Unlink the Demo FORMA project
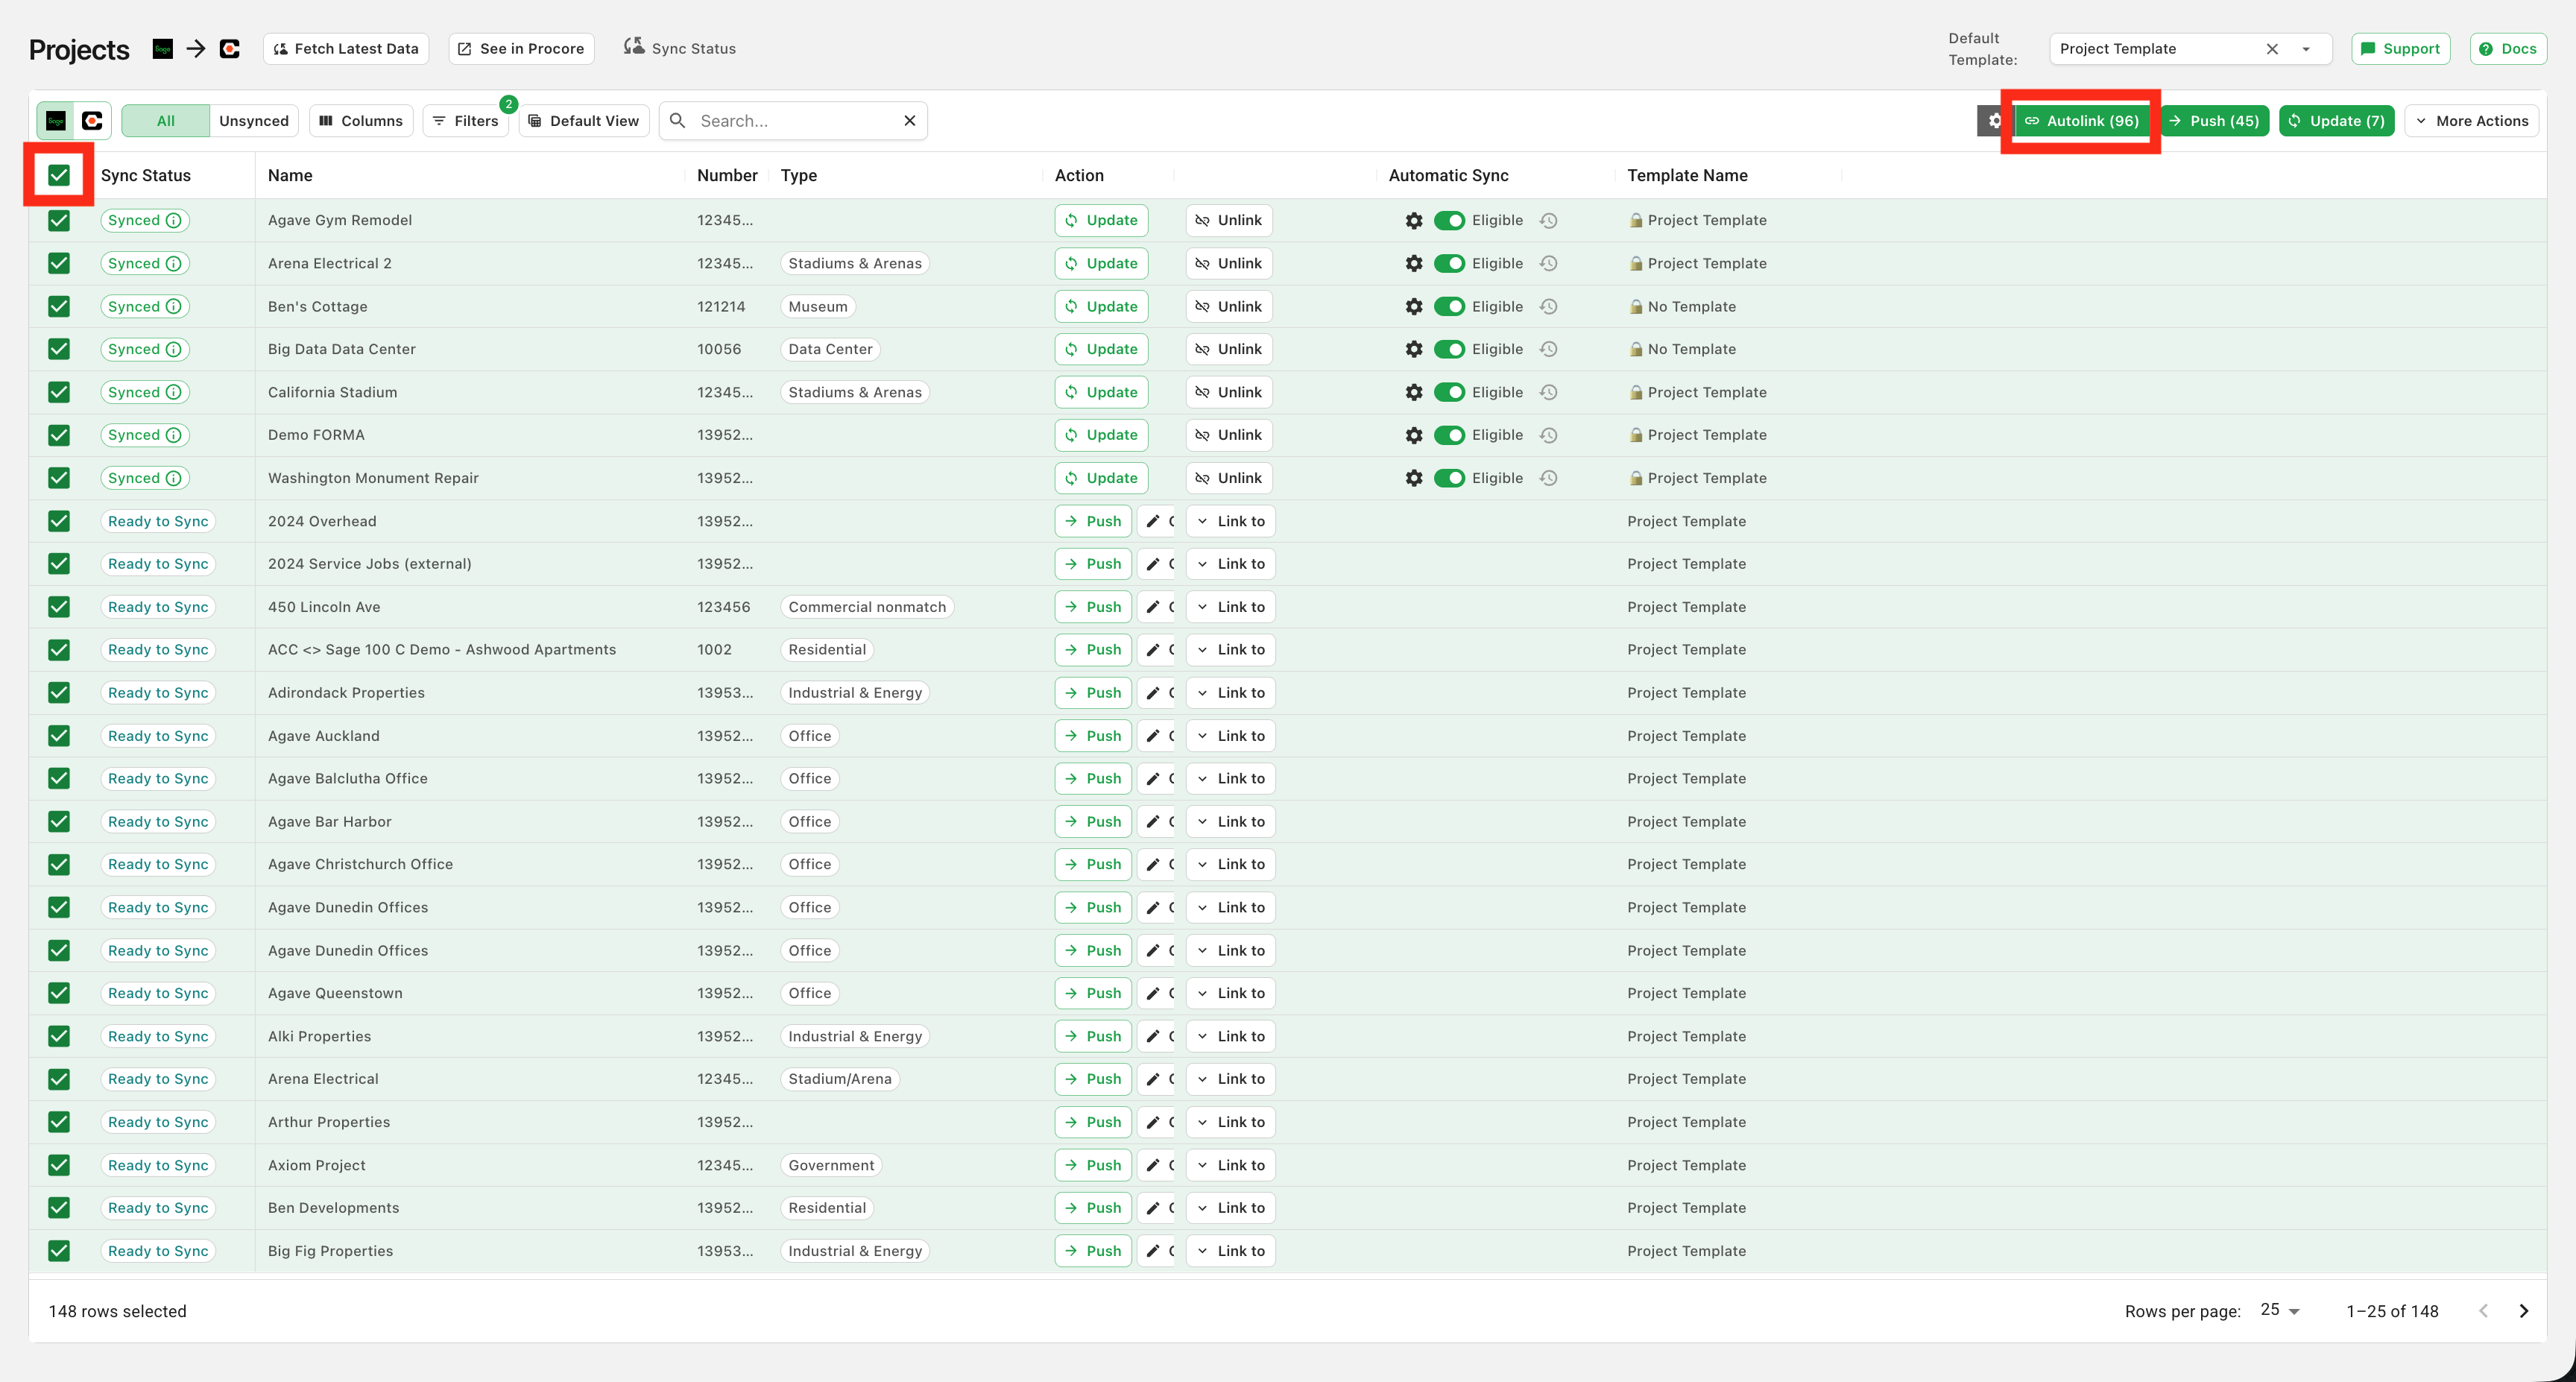 1228,436
